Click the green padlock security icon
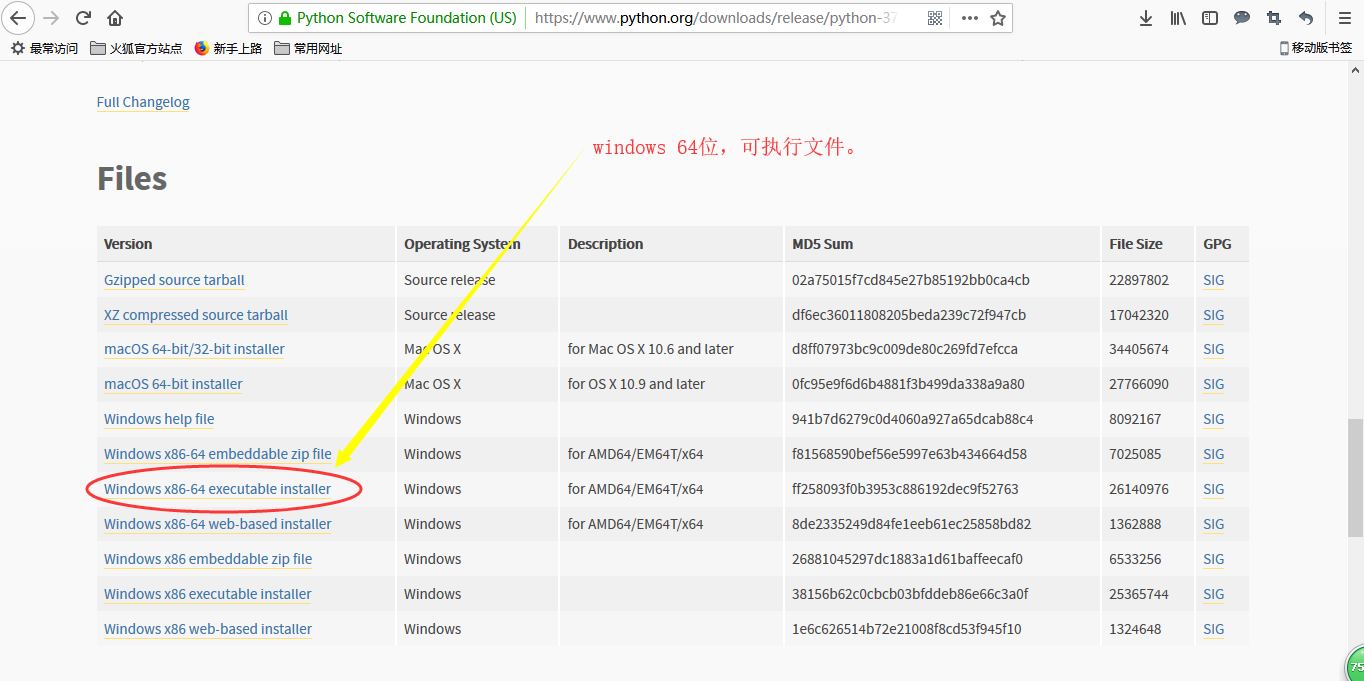 tap(285, 18)
